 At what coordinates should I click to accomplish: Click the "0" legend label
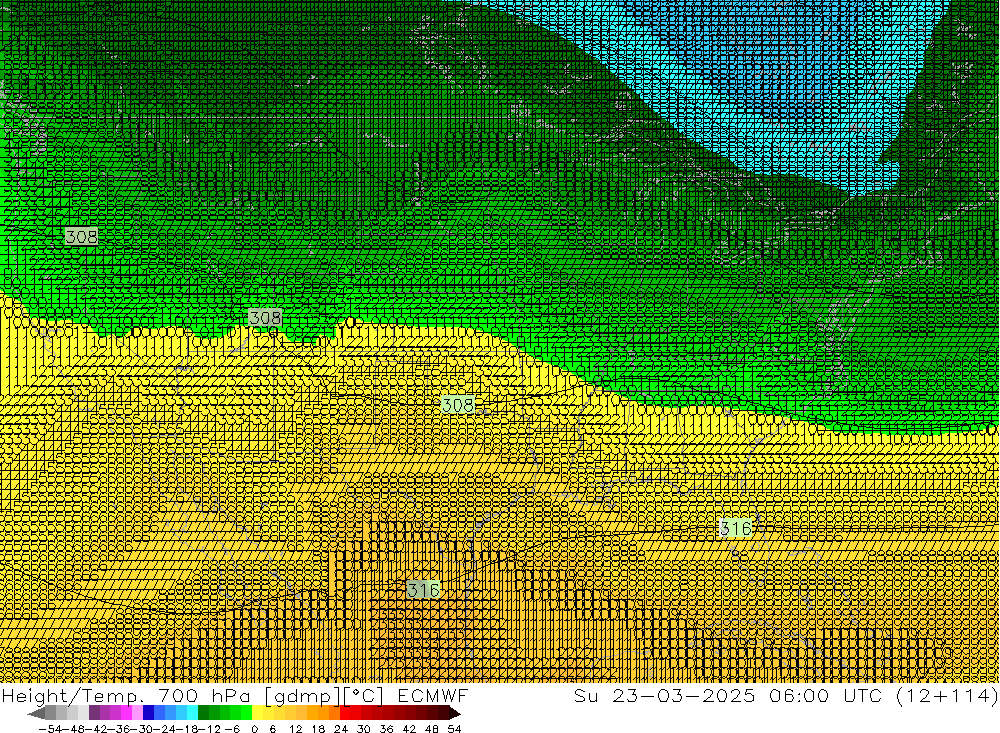(x=254, y=729)
